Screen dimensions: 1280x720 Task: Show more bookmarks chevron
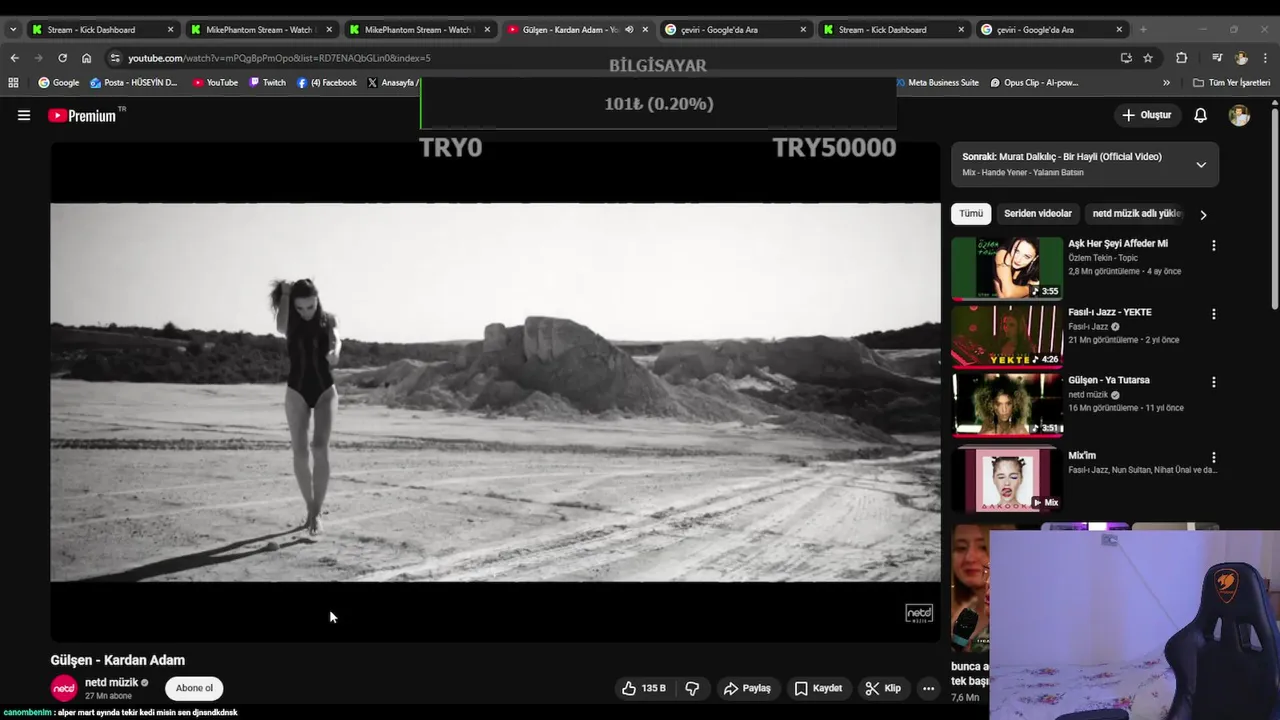[x=1166, y=83]
